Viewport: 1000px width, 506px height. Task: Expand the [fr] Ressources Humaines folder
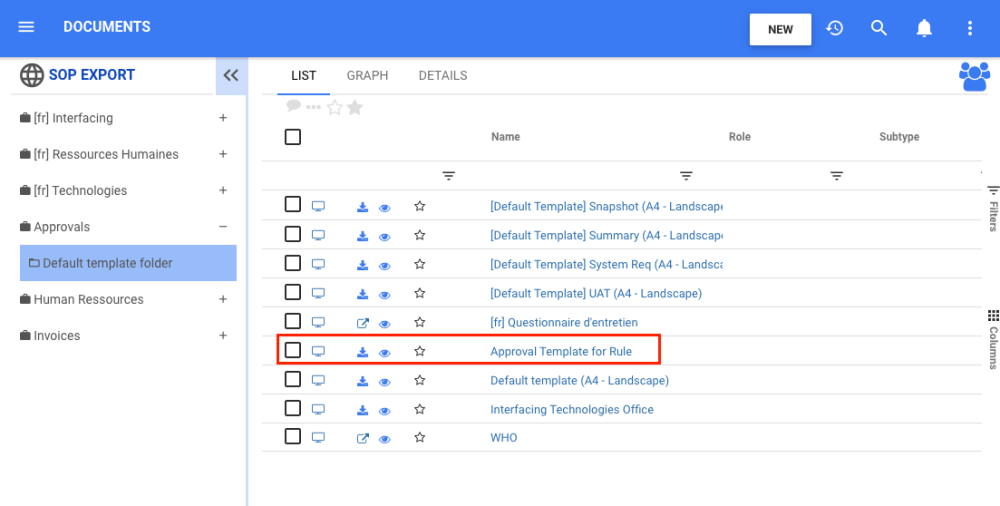point(223,154)
